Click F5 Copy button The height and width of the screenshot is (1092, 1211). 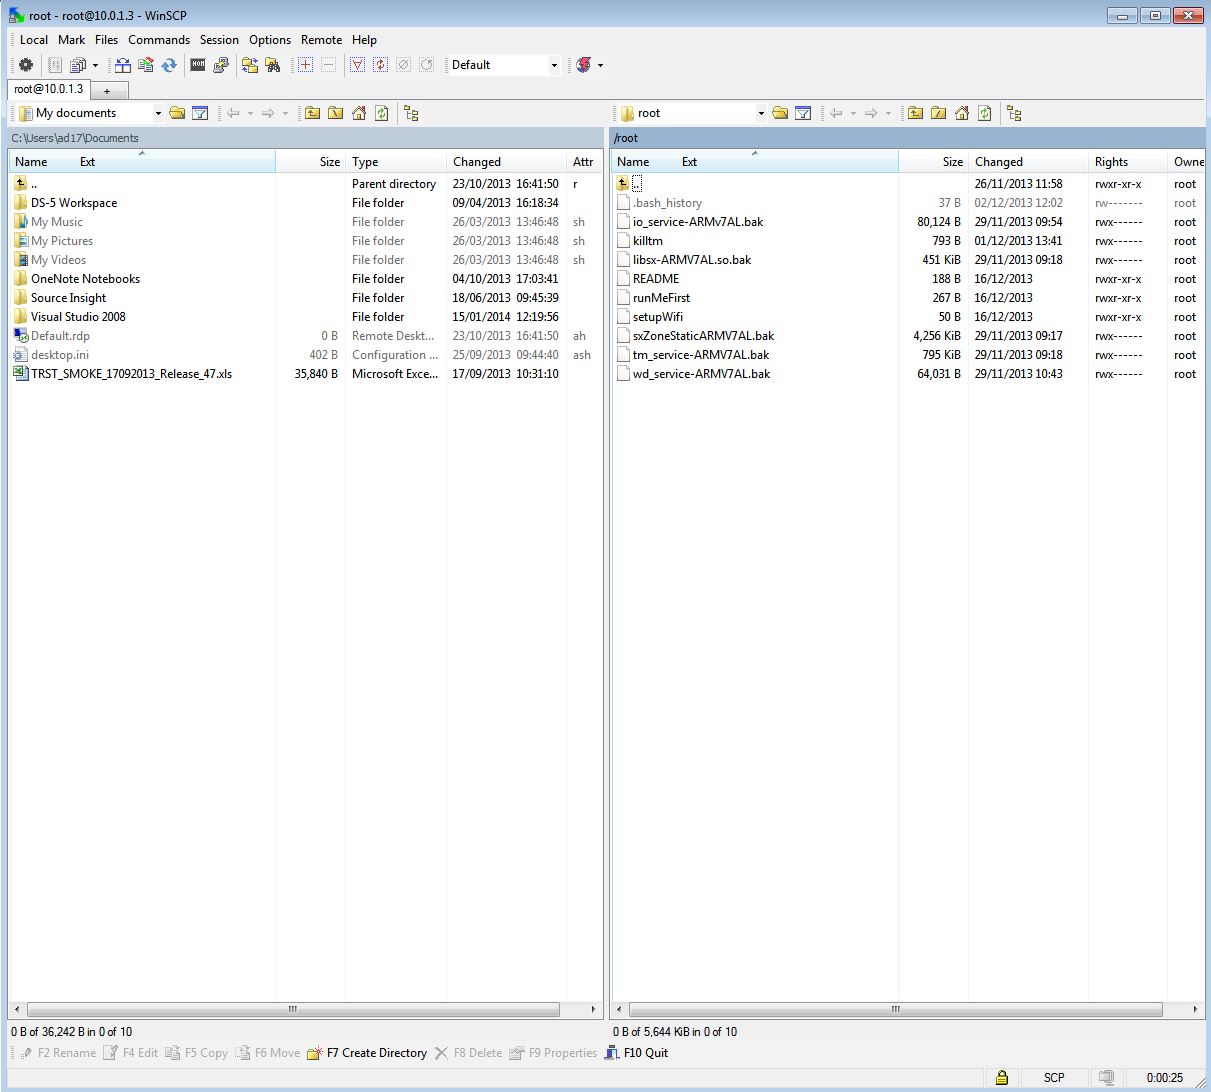coord(197,1053)
